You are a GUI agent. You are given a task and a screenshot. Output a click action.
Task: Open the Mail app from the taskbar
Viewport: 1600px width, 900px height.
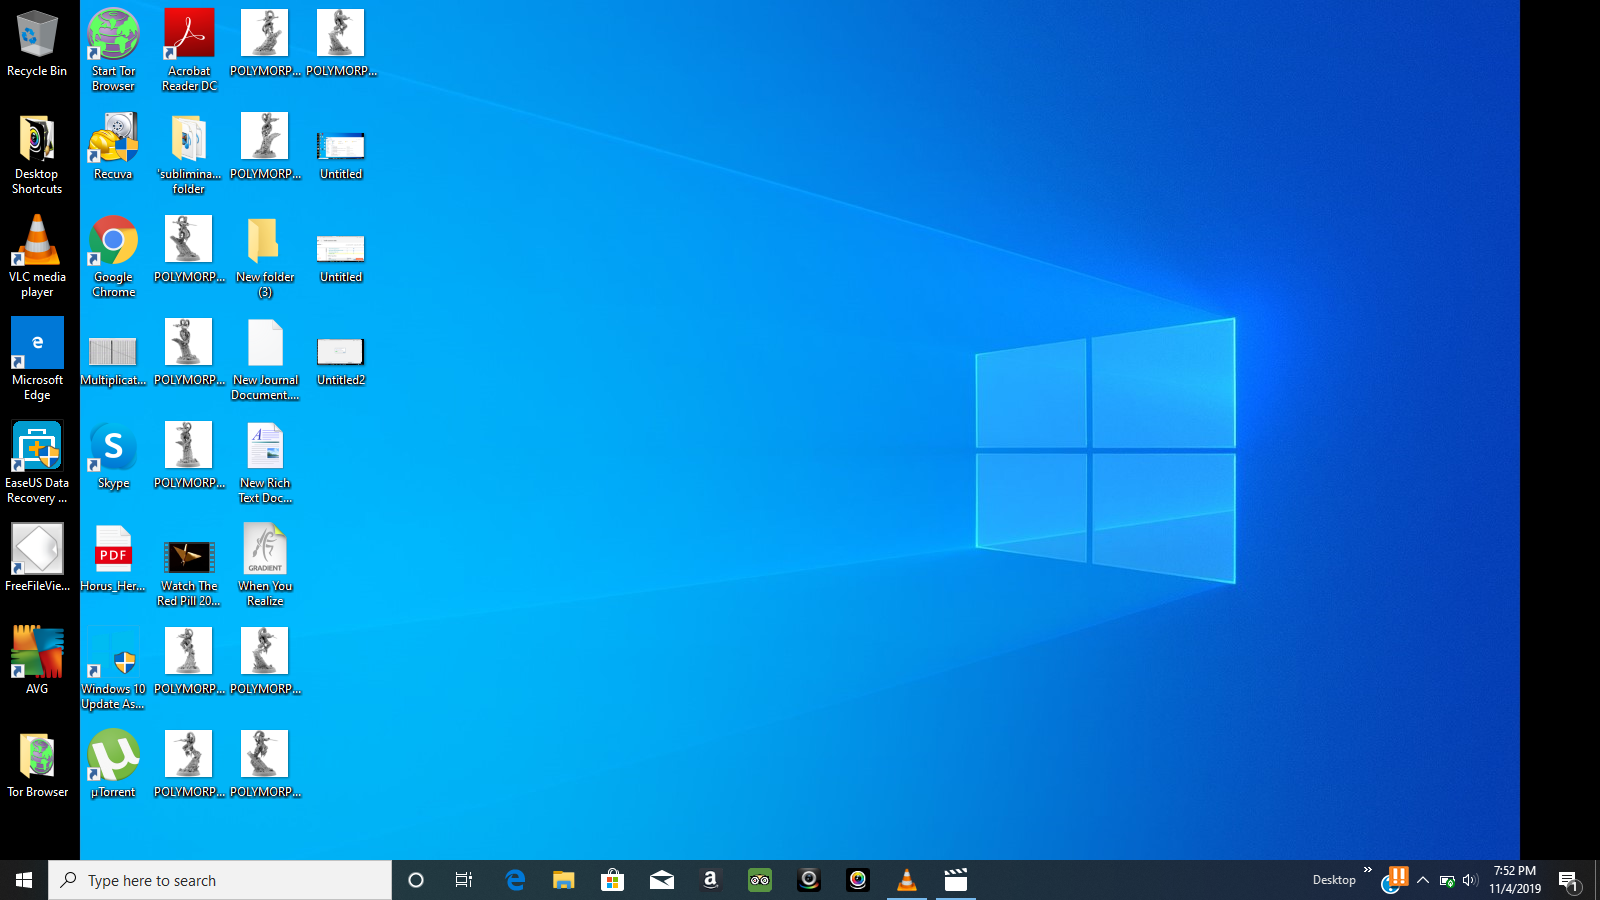pos(662,880)
